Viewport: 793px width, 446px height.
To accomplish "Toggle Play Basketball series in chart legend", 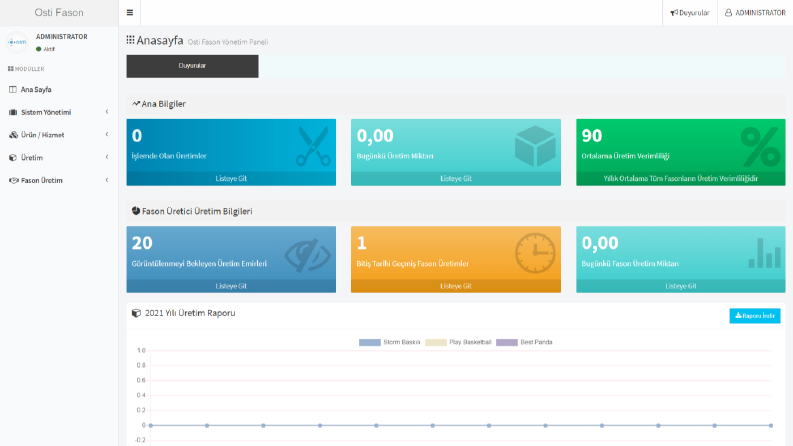I will point(458,342).
